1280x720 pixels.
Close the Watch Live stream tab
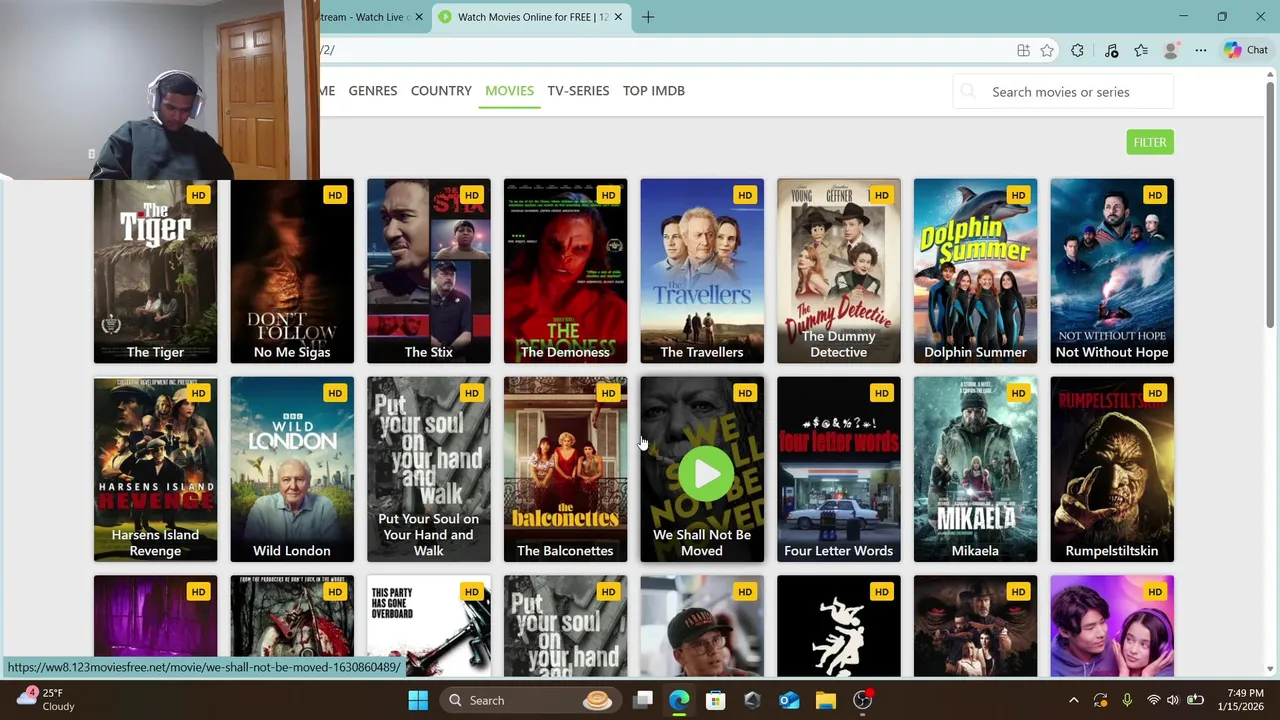pos(419,17)
